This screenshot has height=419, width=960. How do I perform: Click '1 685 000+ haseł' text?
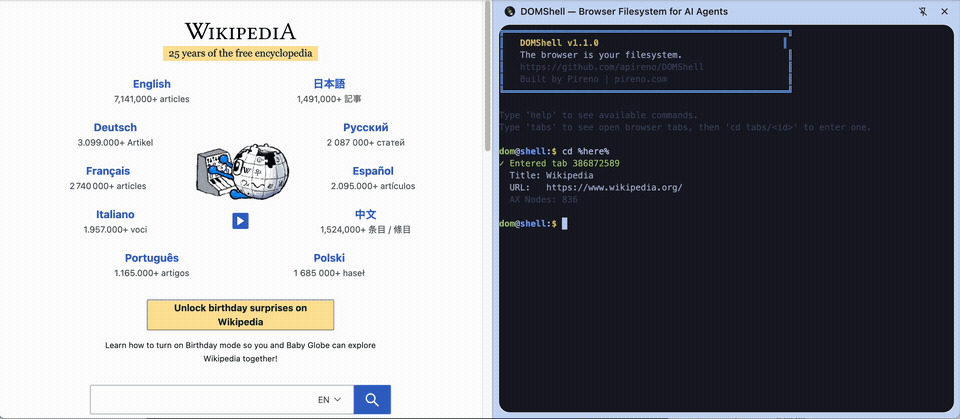329,273
